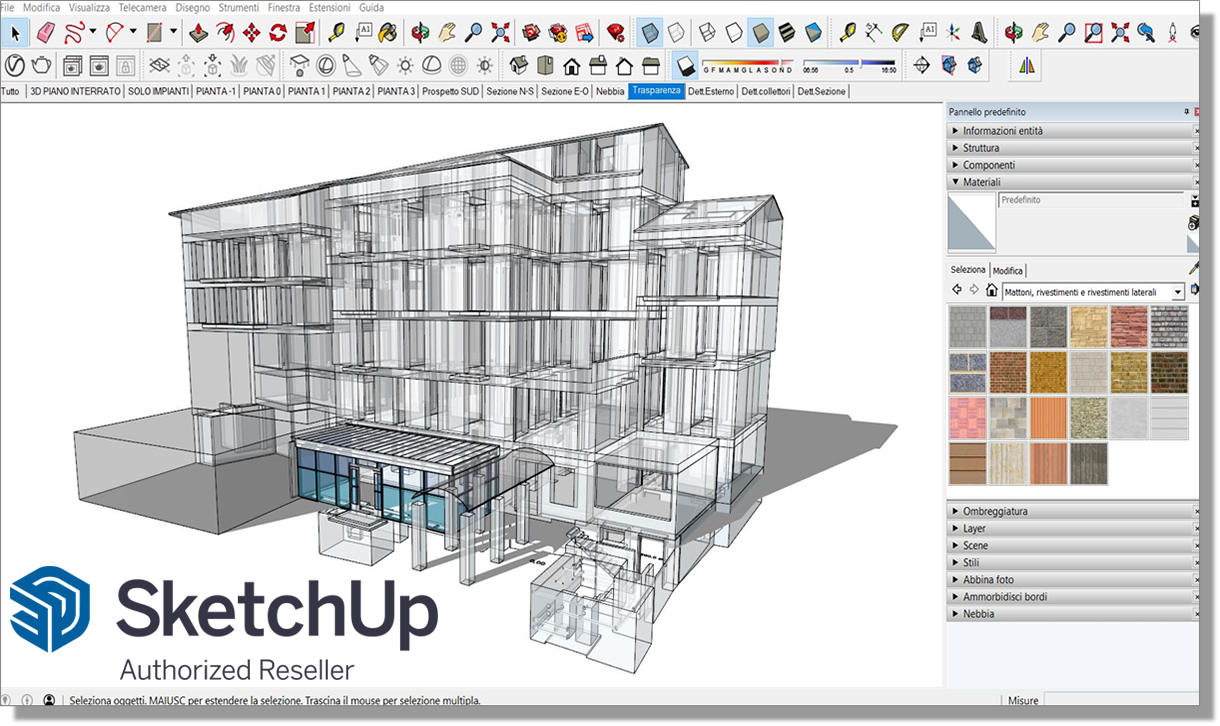Open the material library dropdown

point(1177,292)
